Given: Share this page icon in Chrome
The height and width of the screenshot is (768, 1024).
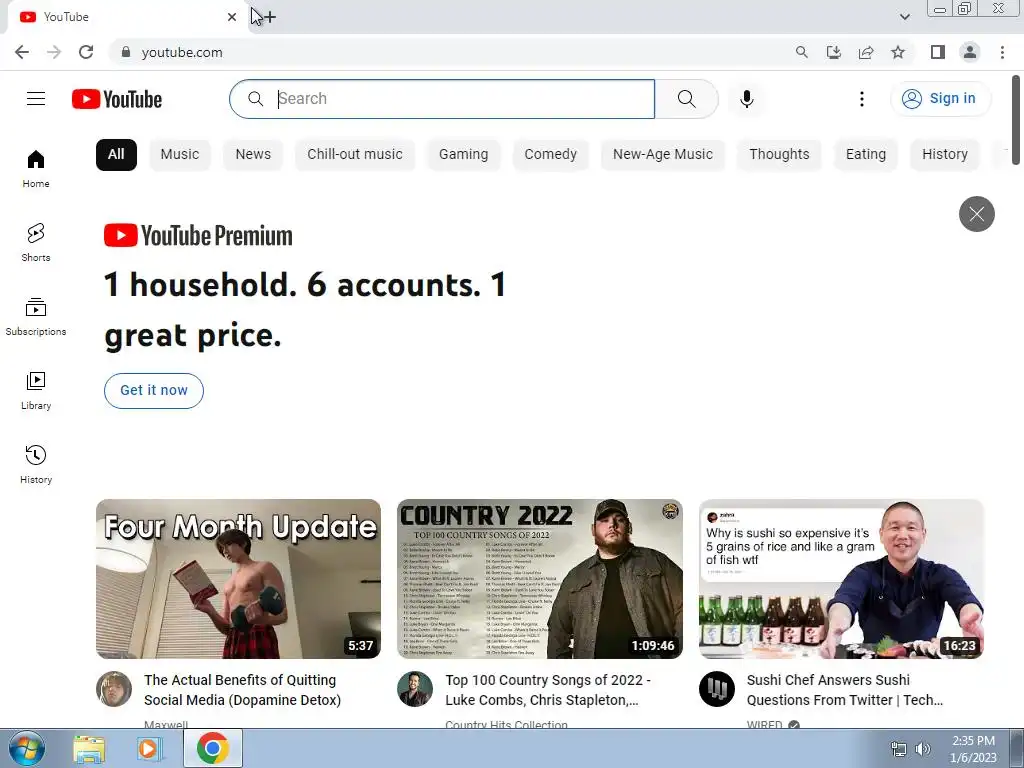Looking at the screenshot, I should 866,52.
